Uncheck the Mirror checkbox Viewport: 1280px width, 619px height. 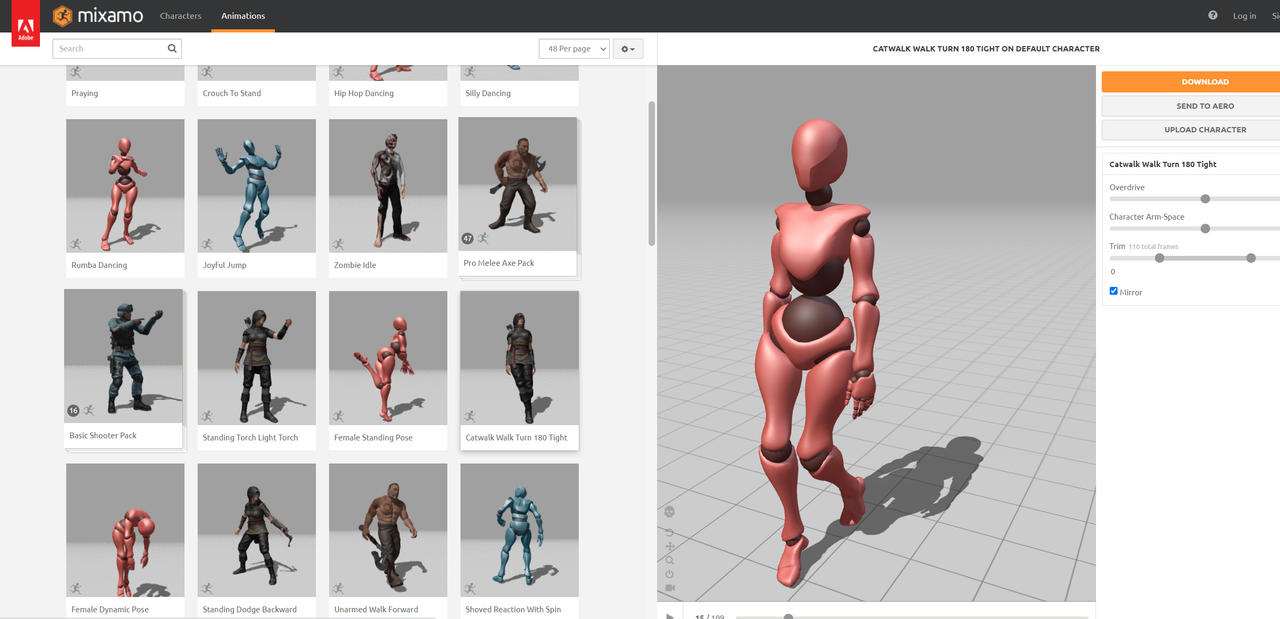(x=1114, y=291)
